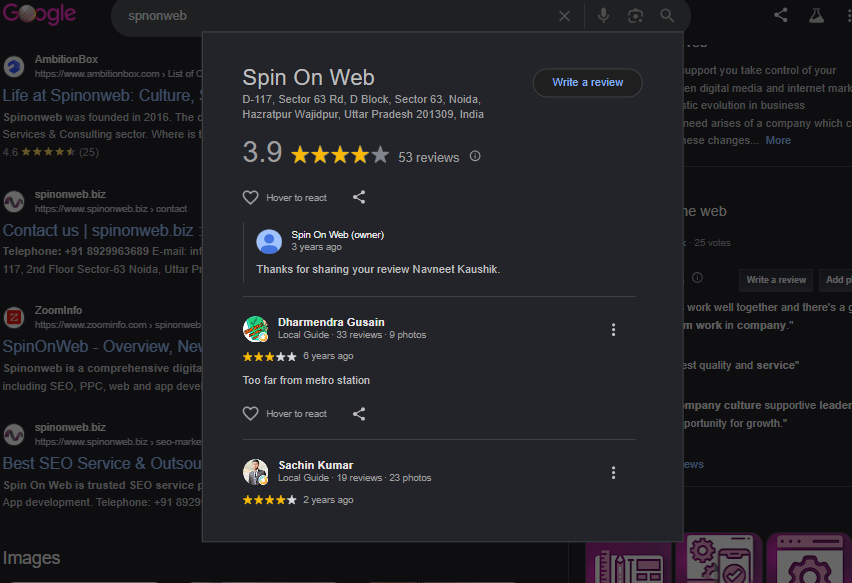Open more options for Sachin Kumar's review
The width and height of the screenshot is (852, 583).
point(613,473)
